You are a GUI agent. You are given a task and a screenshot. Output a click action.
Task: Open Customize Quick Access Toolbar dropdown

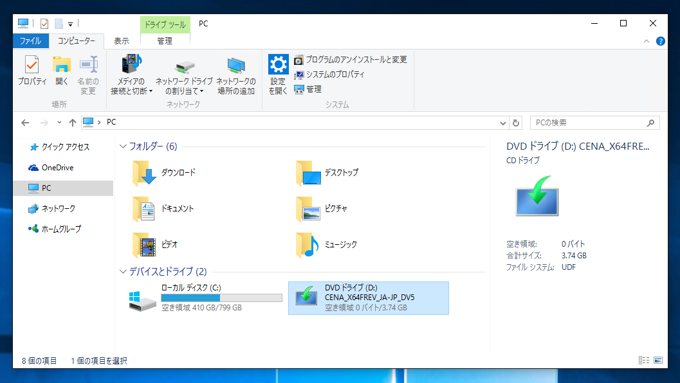(70, 24)
